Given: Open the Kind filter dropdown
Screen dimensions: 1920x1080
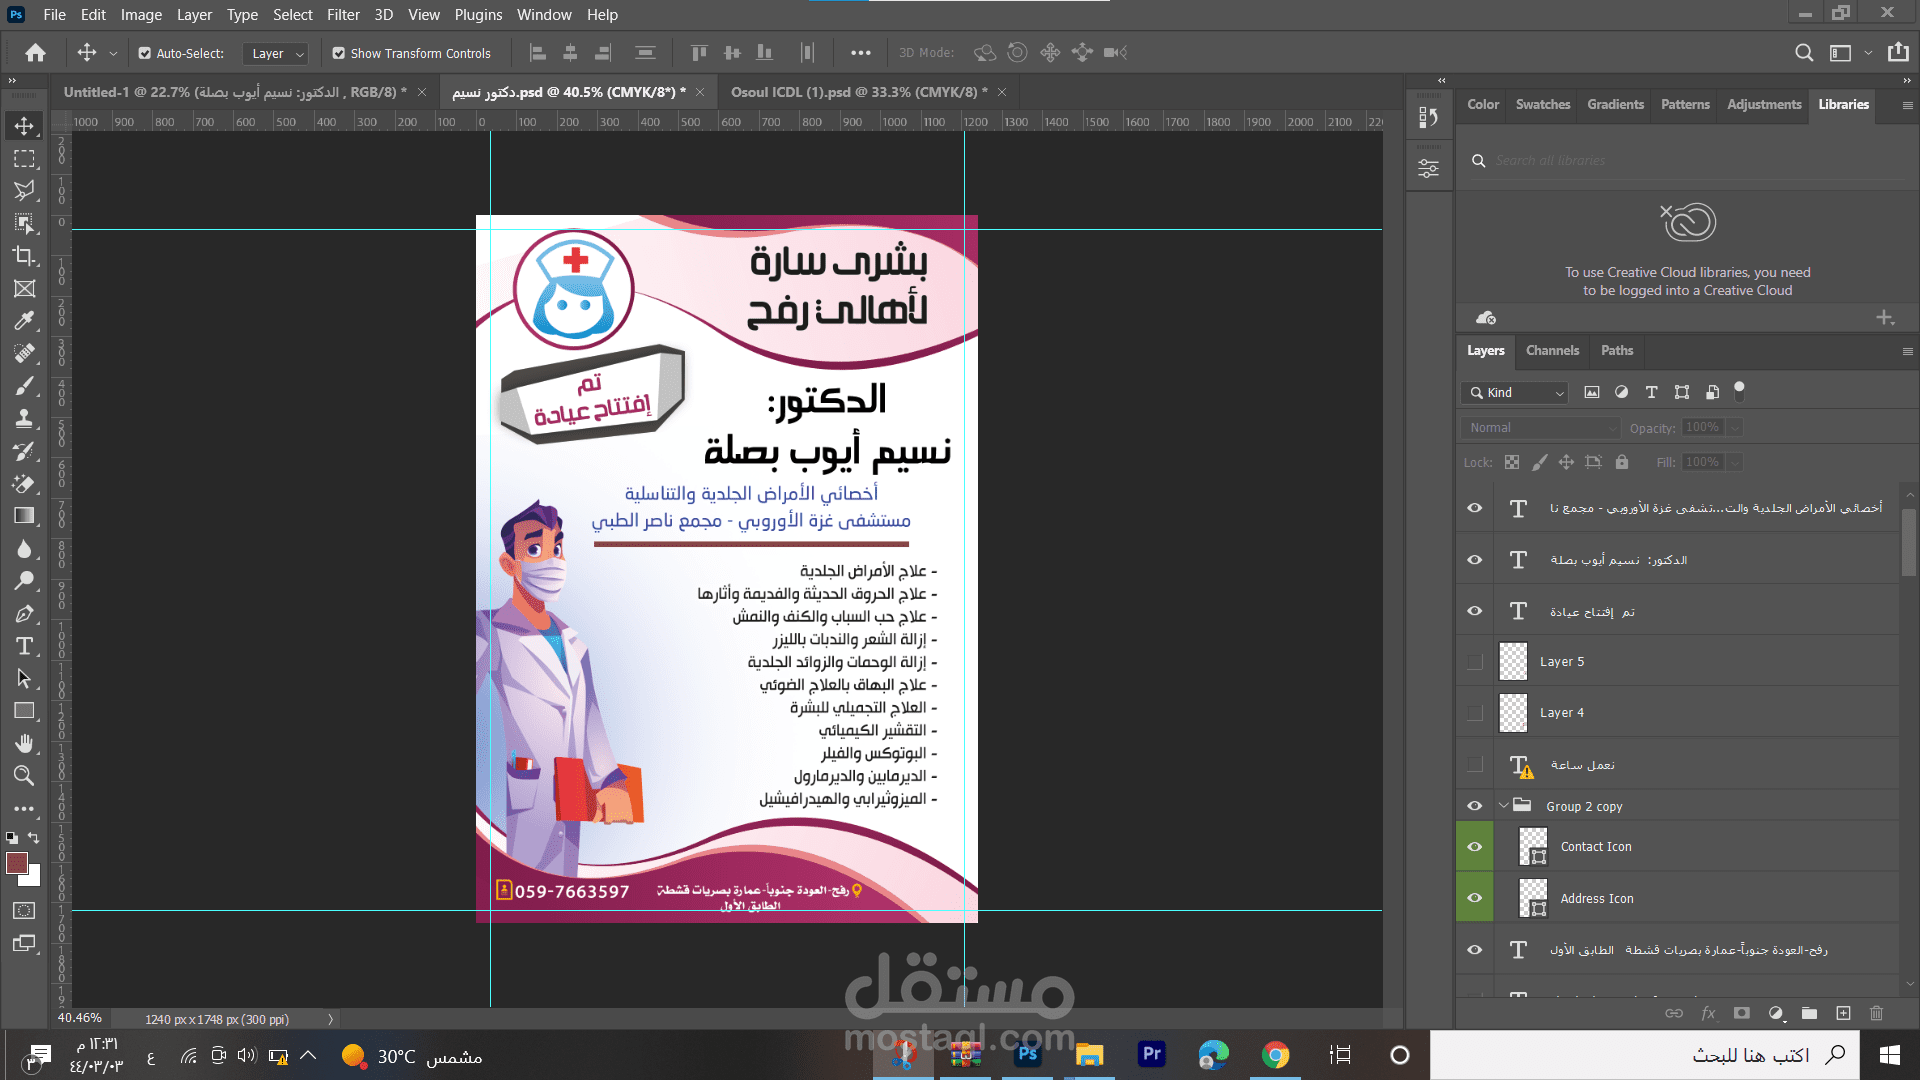Looking at the screenshot, I should 1513,392.
